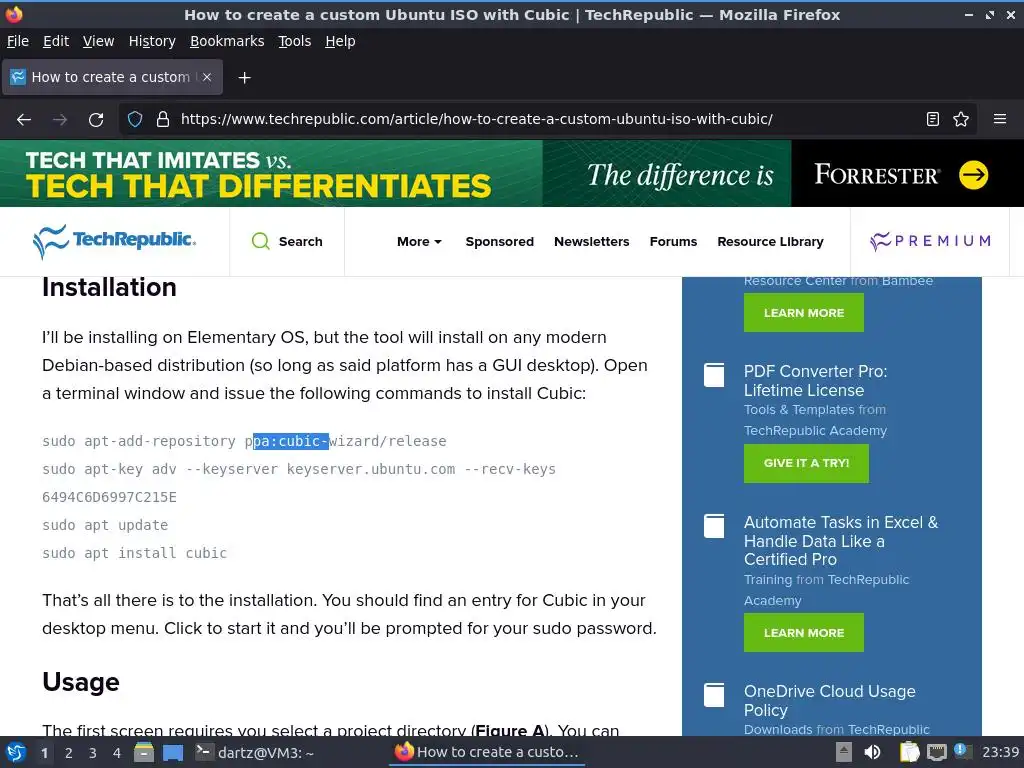Screen dimensions: 1024x768
Task: Open the File menu
Action: (18, 41)
